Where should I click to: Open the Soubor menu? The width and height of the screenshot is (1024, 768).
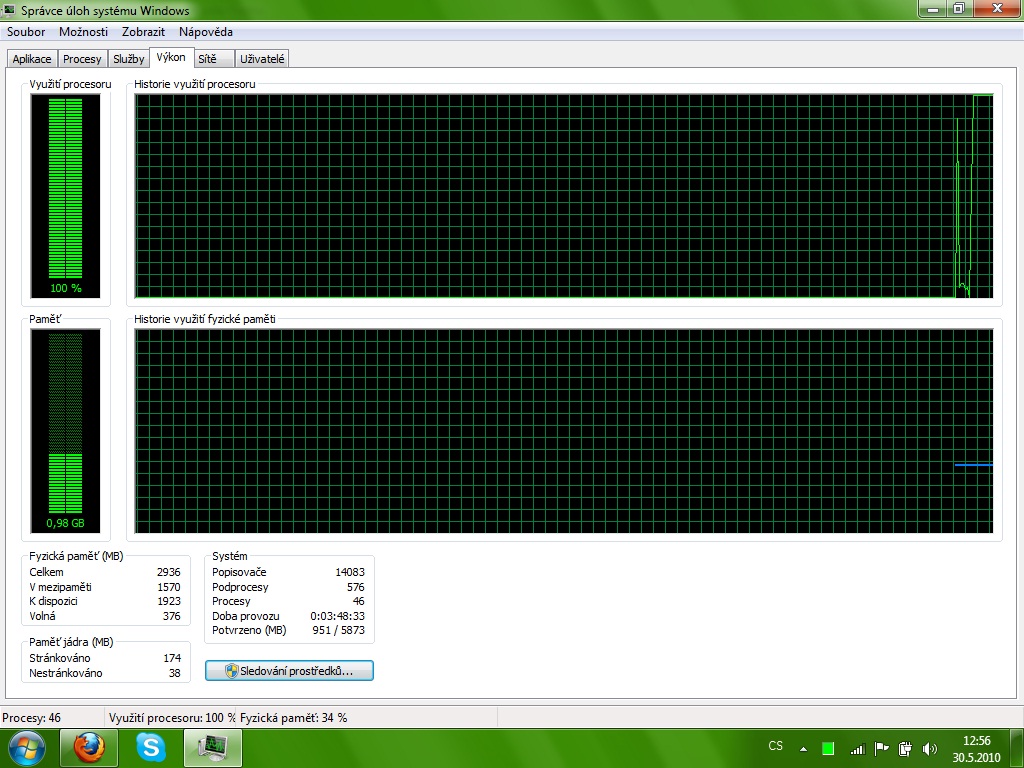[x=26, y=32]
